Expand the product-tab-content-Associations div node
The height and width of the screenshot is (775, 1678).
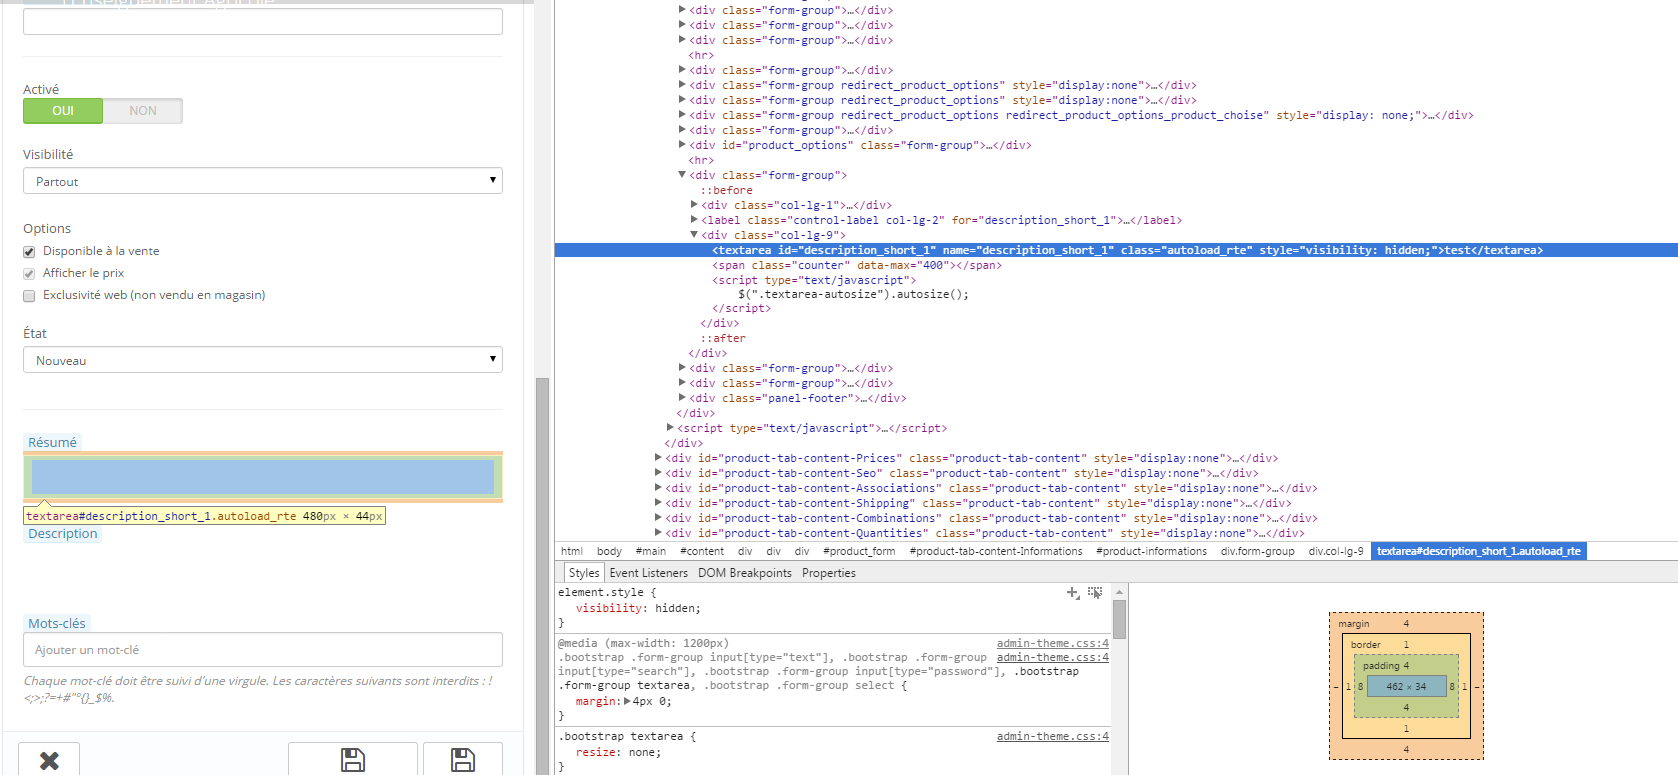[658, 488]
